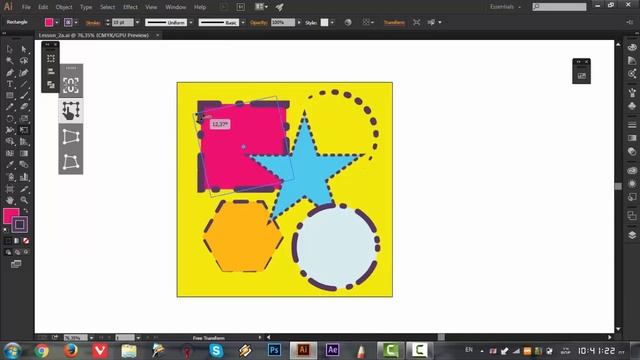
Task: Close the Lesson document tab
Action: [158, 36]
